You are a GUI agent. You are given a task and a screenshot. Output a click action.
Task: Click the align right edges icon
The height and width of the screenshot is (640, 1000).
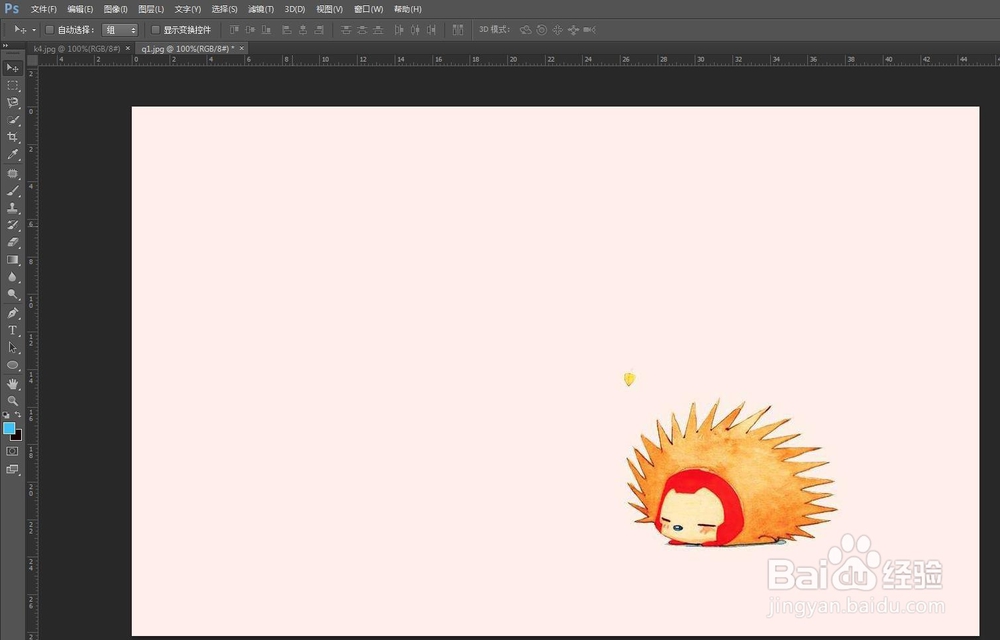coord(319,30)
